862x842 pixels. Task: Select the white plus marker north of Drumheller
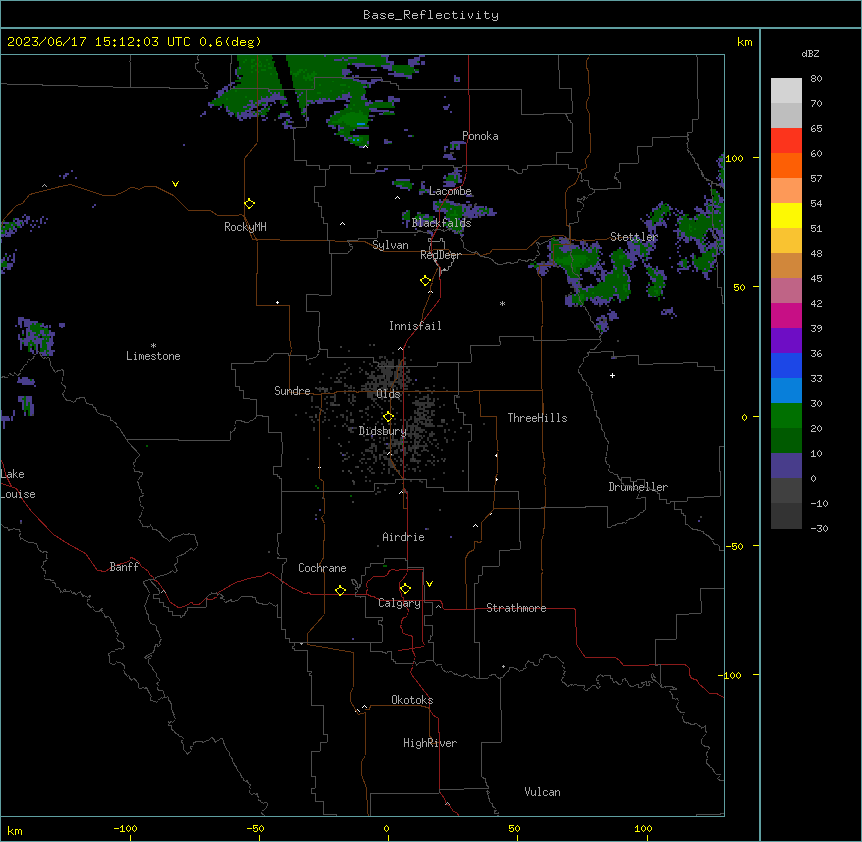pyautogui.click(x=612, y=375)
